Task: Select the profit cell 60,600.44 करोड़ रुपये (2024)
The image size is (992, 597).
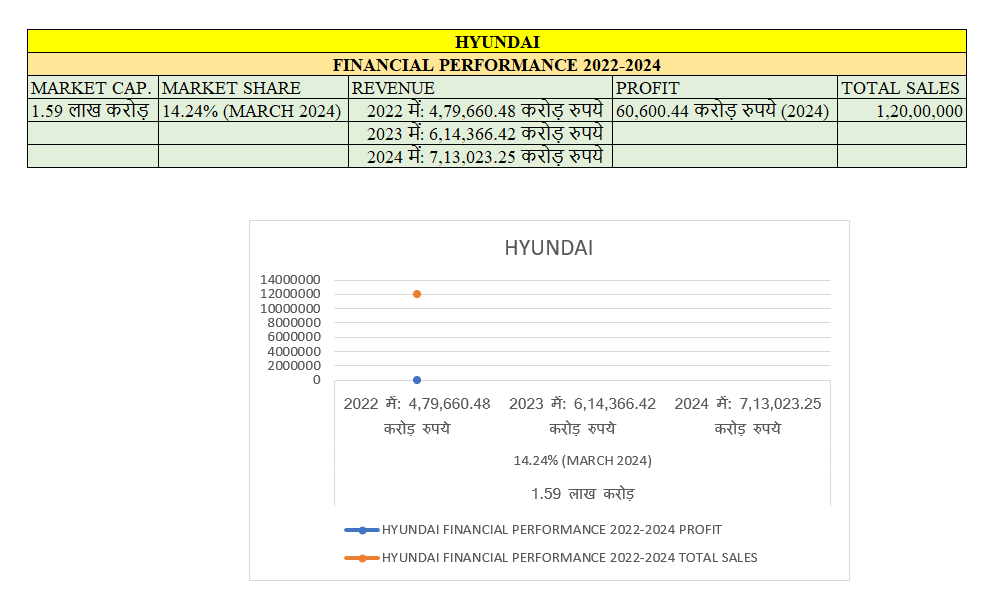Action: click(725, 111)
